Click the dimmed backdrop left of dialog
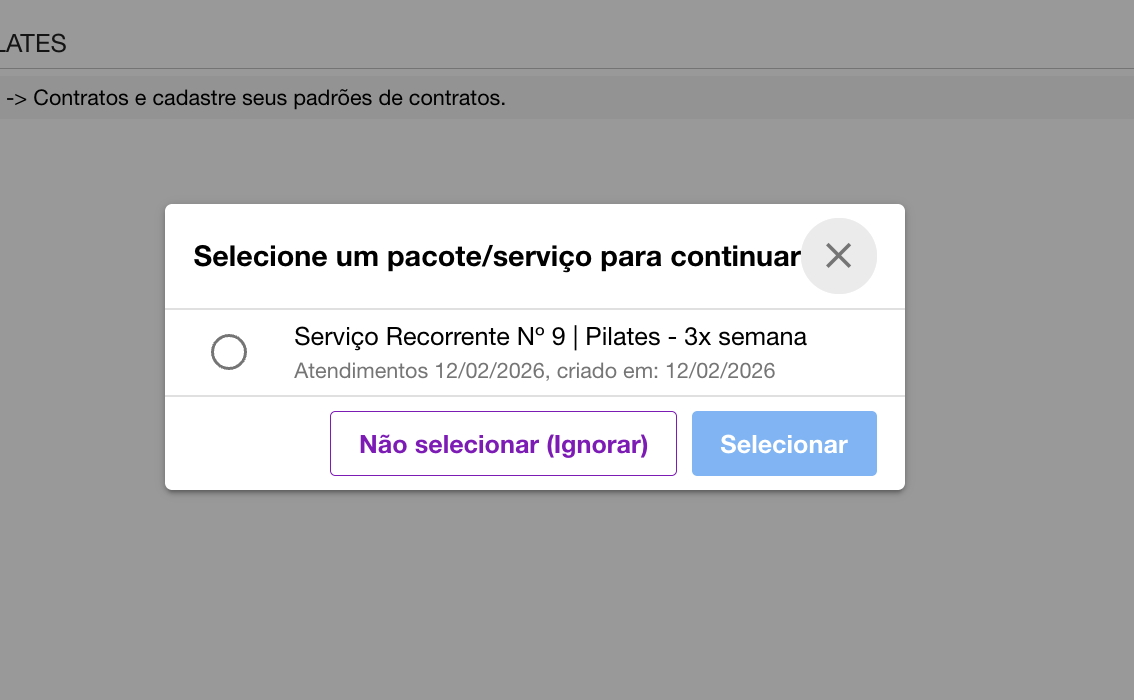 tap(80, 350)
